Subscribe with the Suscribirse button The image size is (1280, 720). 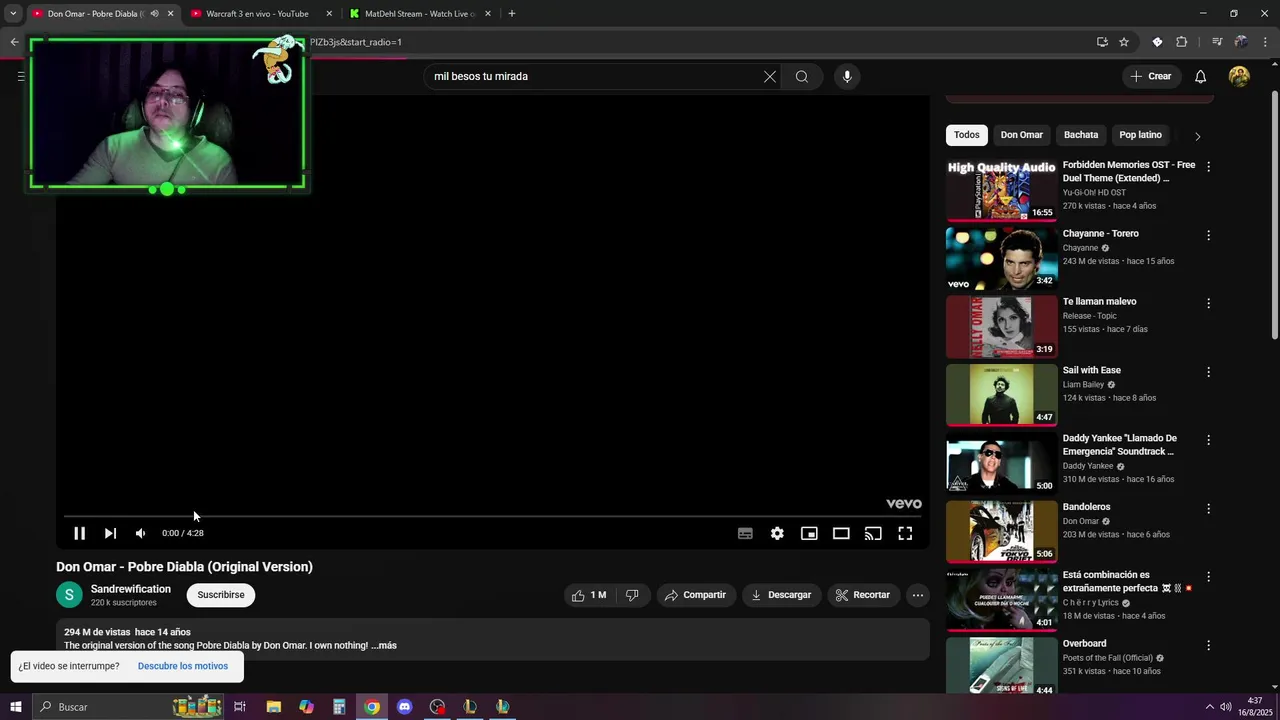click(221, 595)
